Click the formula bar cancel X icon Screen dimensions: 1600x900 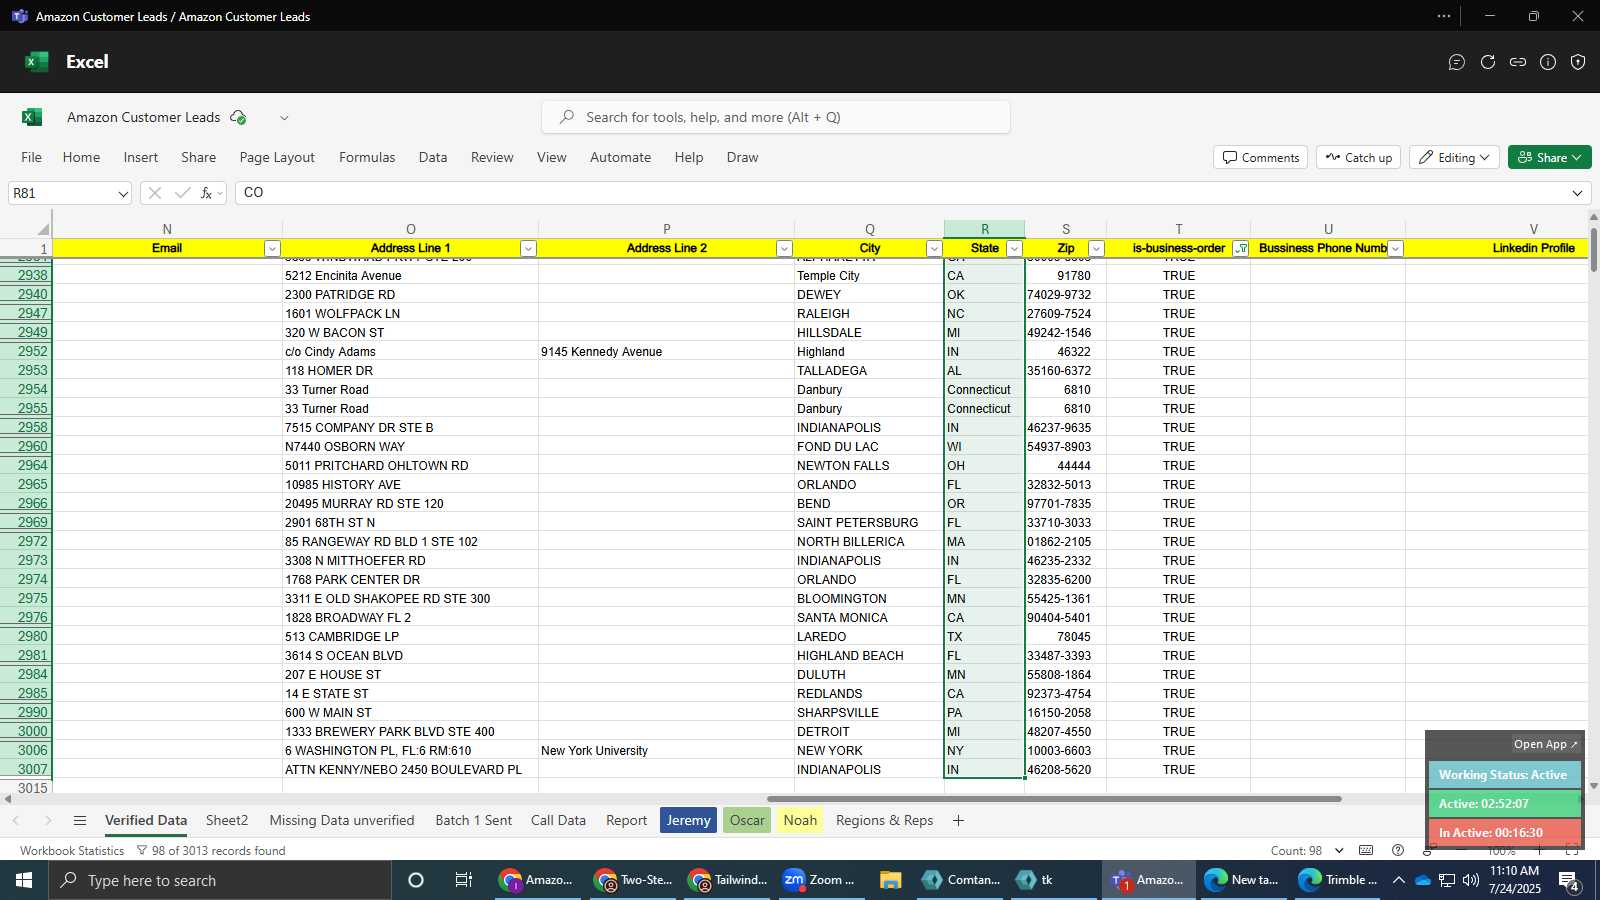[155, 193]
